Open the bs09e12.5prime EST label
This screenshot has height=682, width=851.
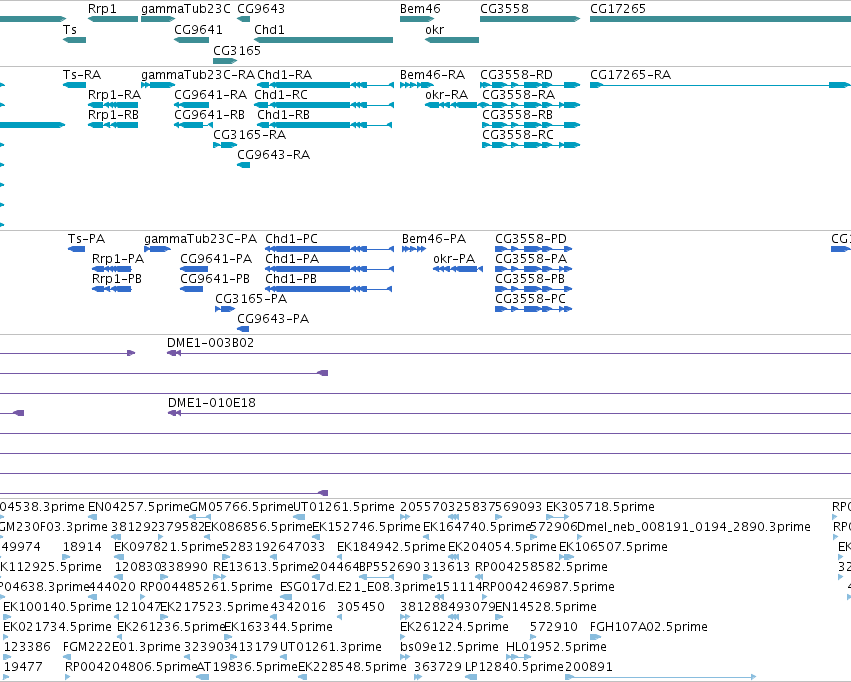(449, 647)
